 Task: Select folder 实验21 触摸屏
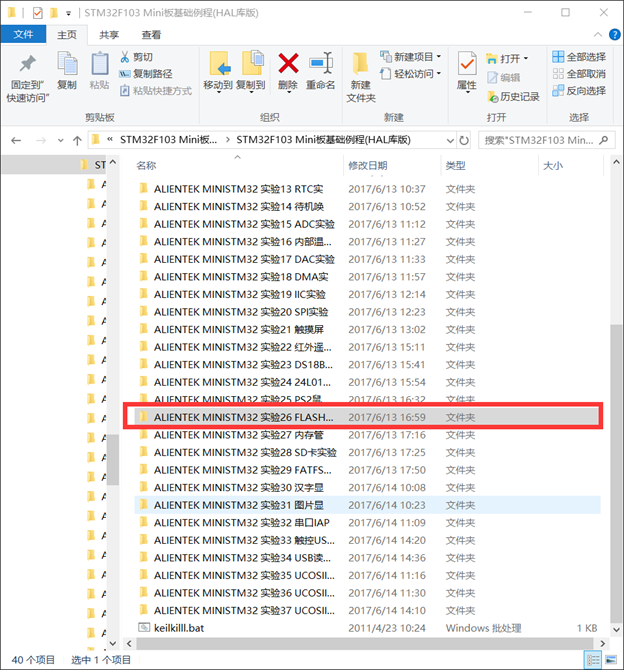pyautogui.click(x=368, y=329)
